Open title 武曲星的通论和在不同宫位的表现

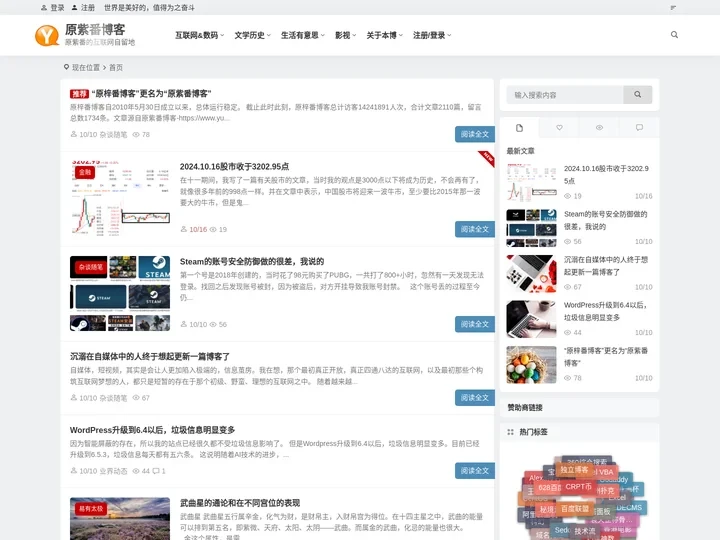coord(240,503)
